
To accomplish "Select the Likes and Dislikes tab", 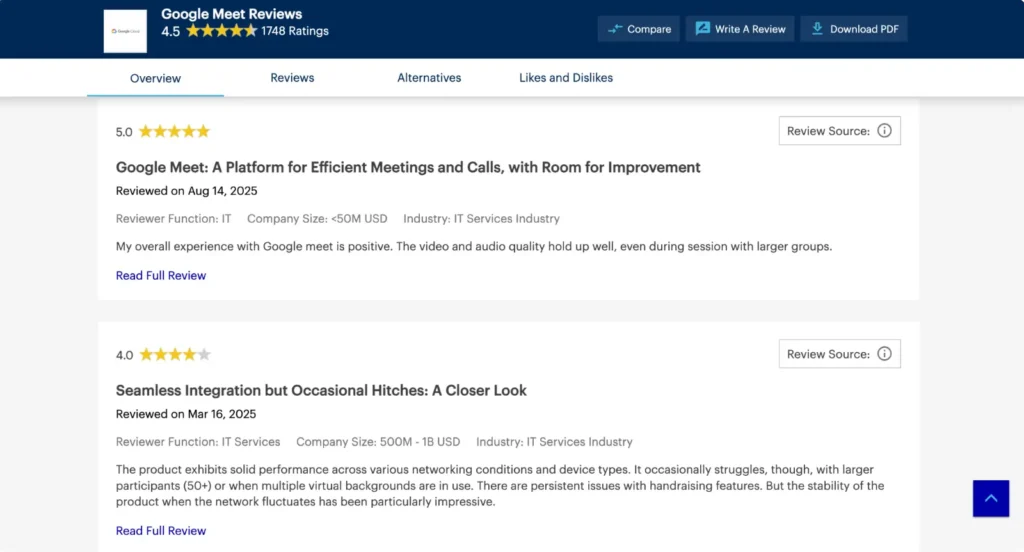I will click(x=566, y=78).
